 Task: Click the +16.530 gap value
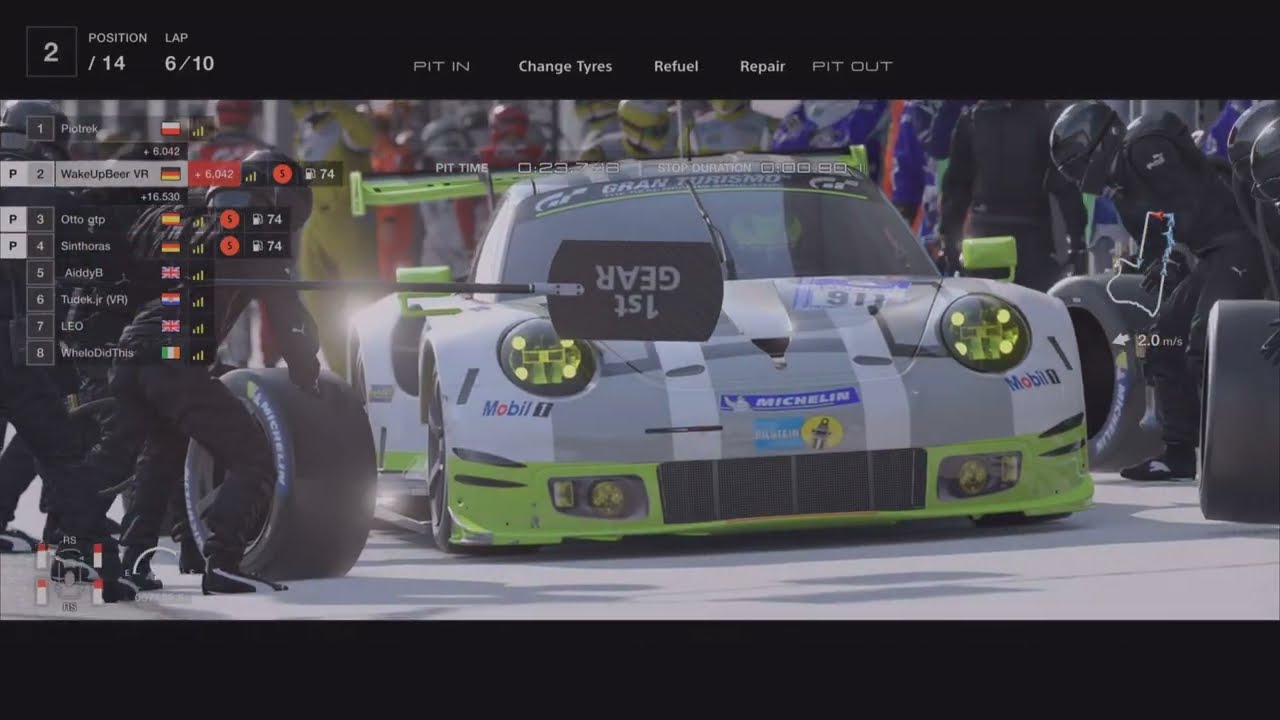pyautogui.click(x=160, y=197)
